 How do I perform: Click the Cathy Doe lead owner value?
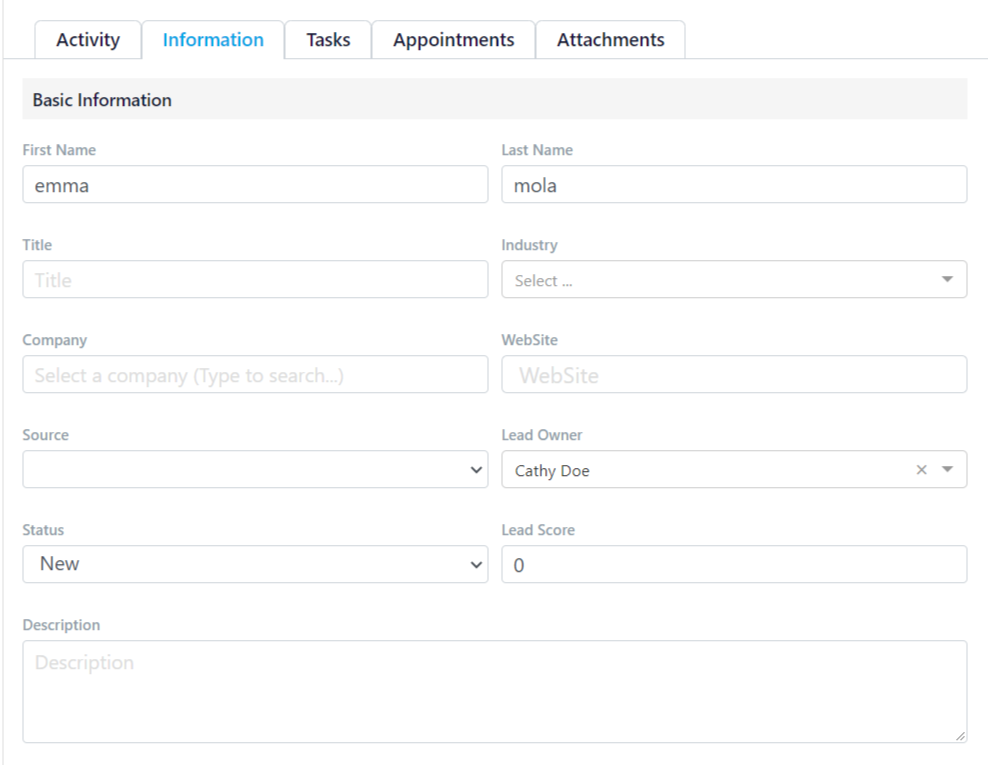pyautogui.click(x=552, y=471)
